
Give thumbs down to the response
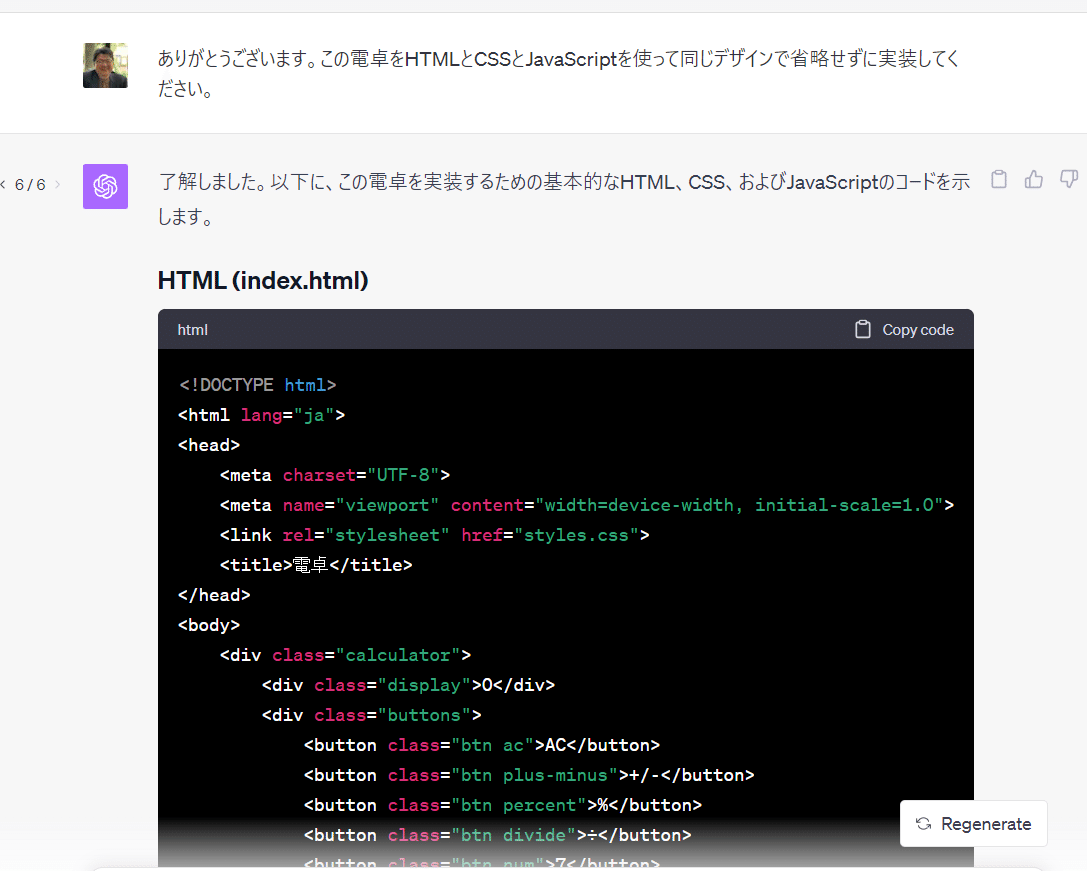tap(1069, 180)
